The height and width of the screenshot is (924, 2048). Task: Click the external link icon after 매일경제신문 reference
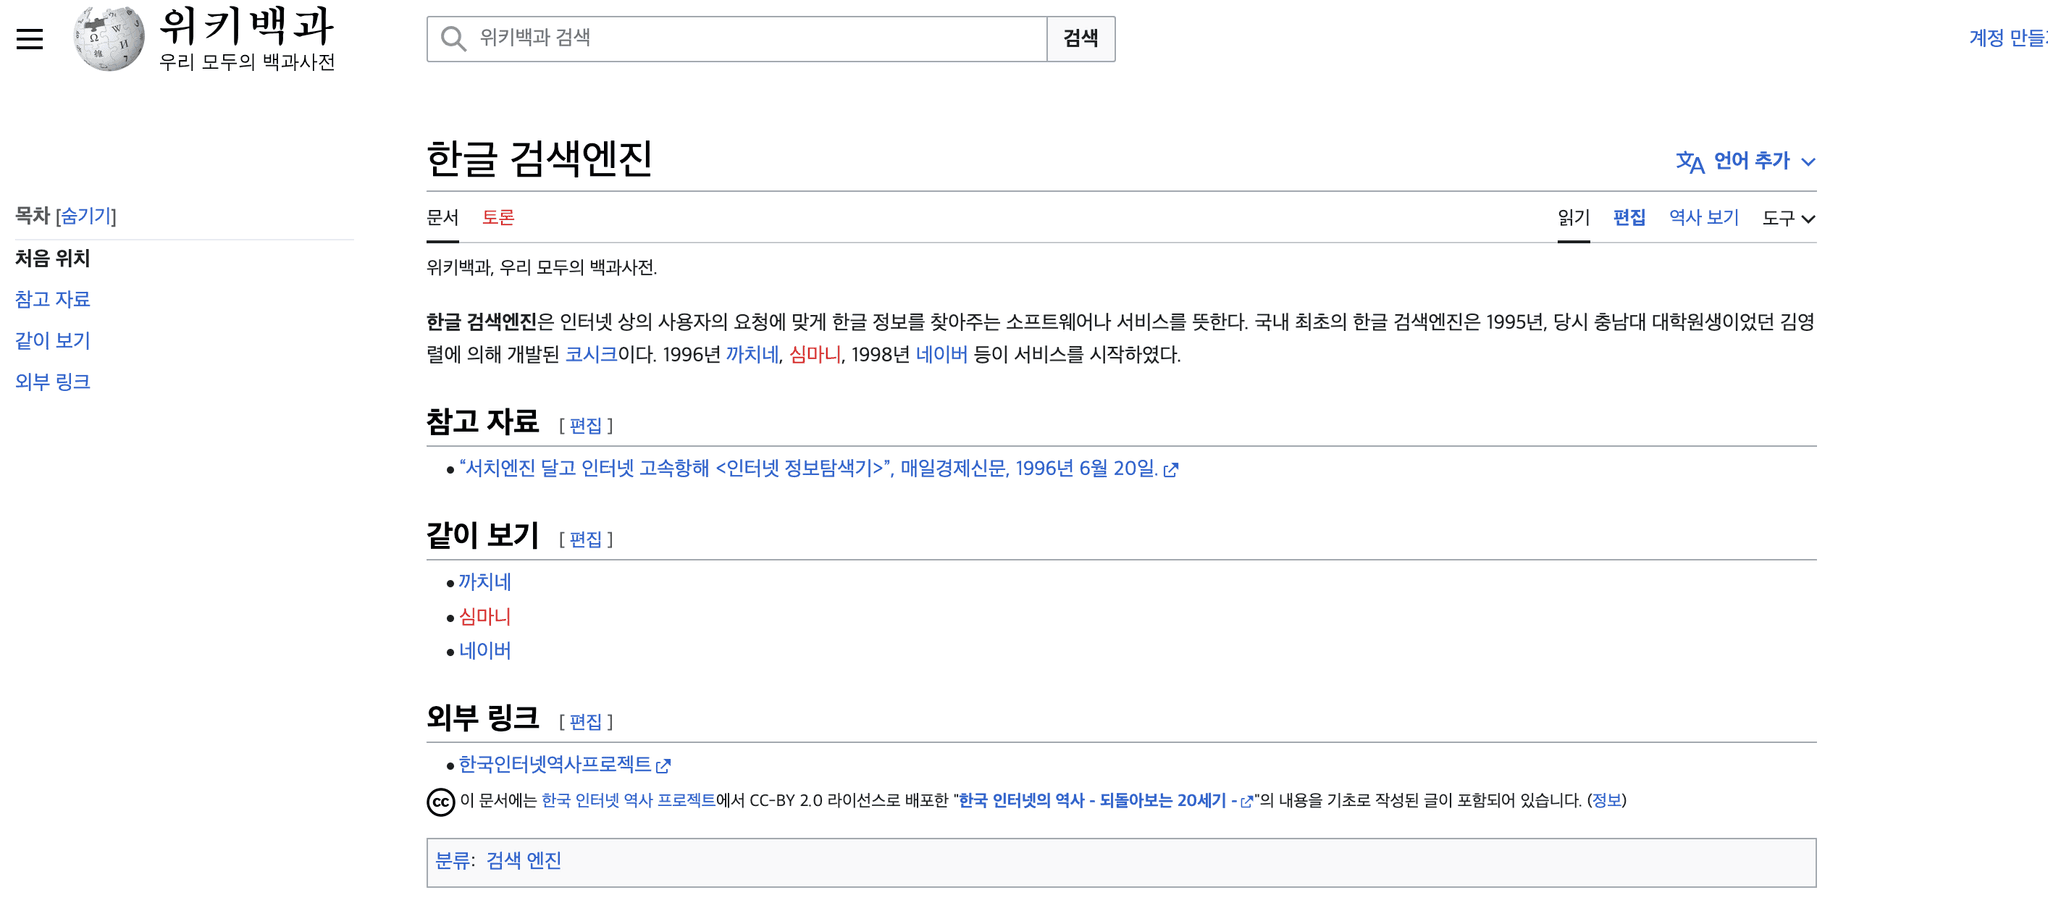pyautogui.click(x=1172, y=469)
